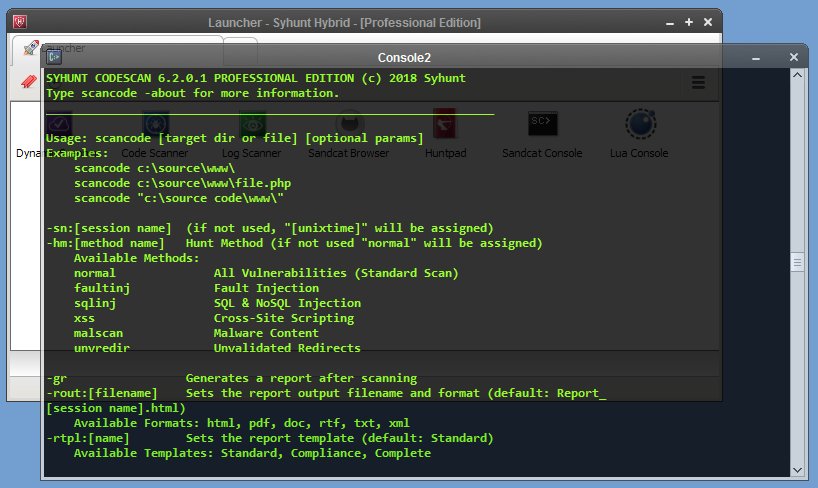The height and width of the screenshot is (488, 818).
Task: Click the red eraser icon in Launcher toolbar
Action: (x=29, y=82)
